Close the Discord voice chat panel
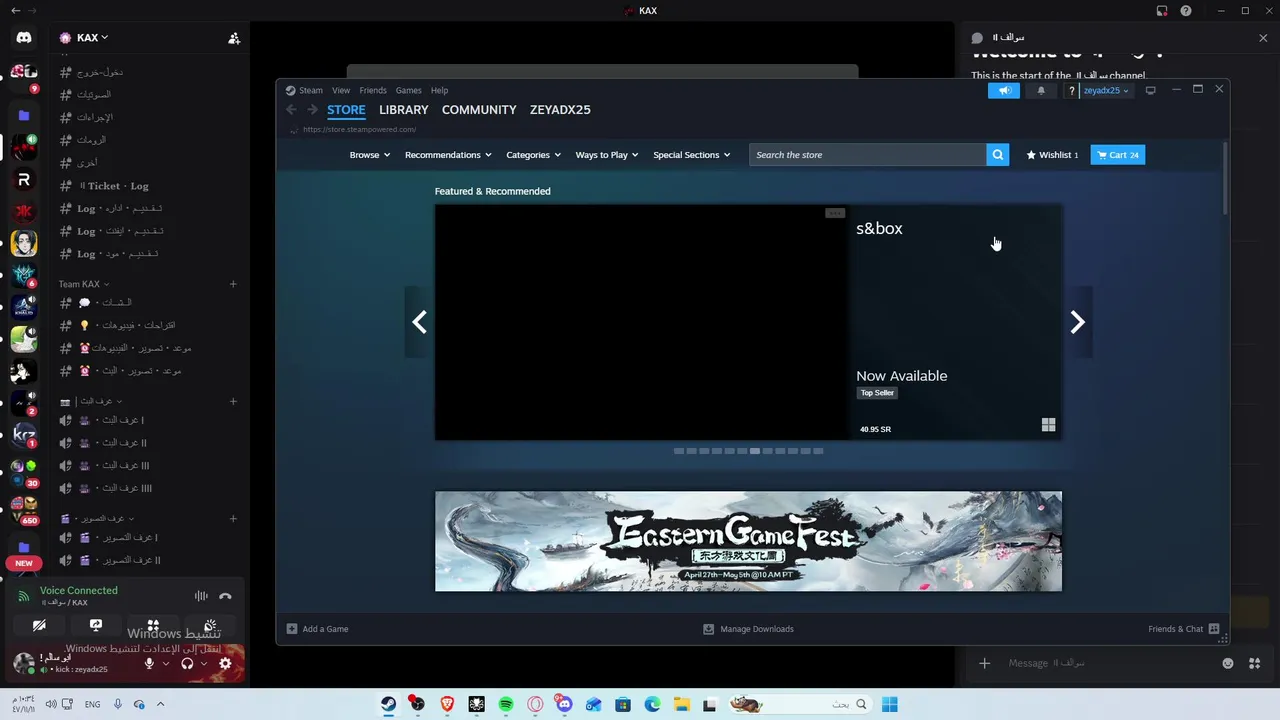1280x720 pixels. coord(1263,38)
